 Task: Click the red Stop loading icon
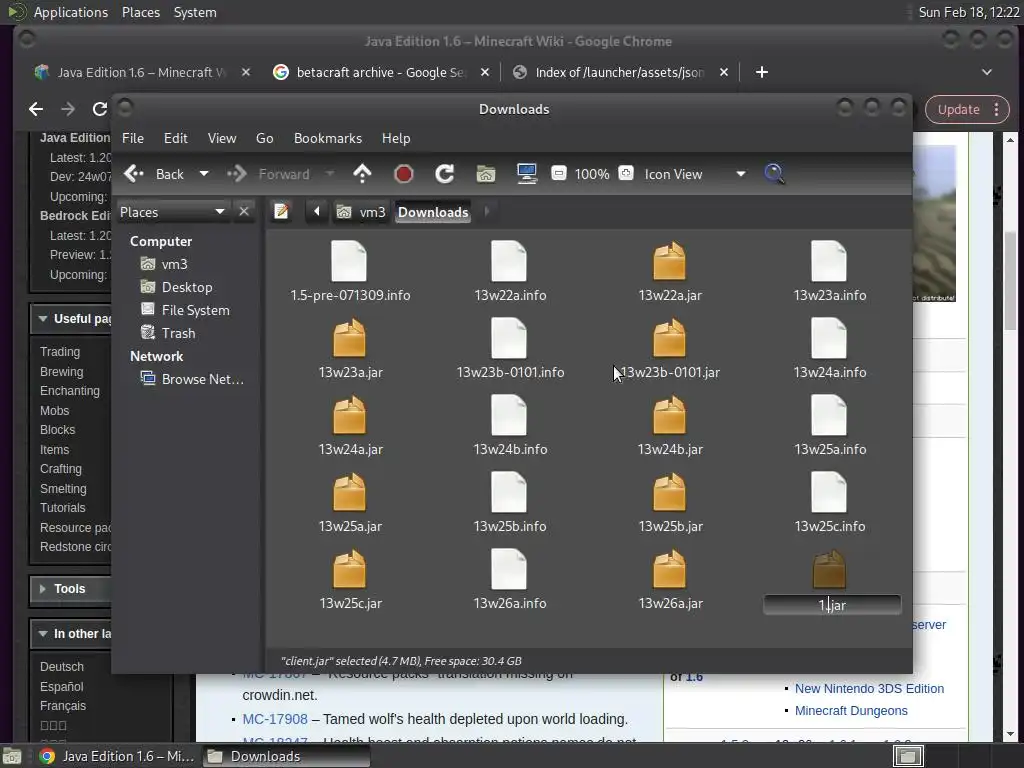click(404, 174)
